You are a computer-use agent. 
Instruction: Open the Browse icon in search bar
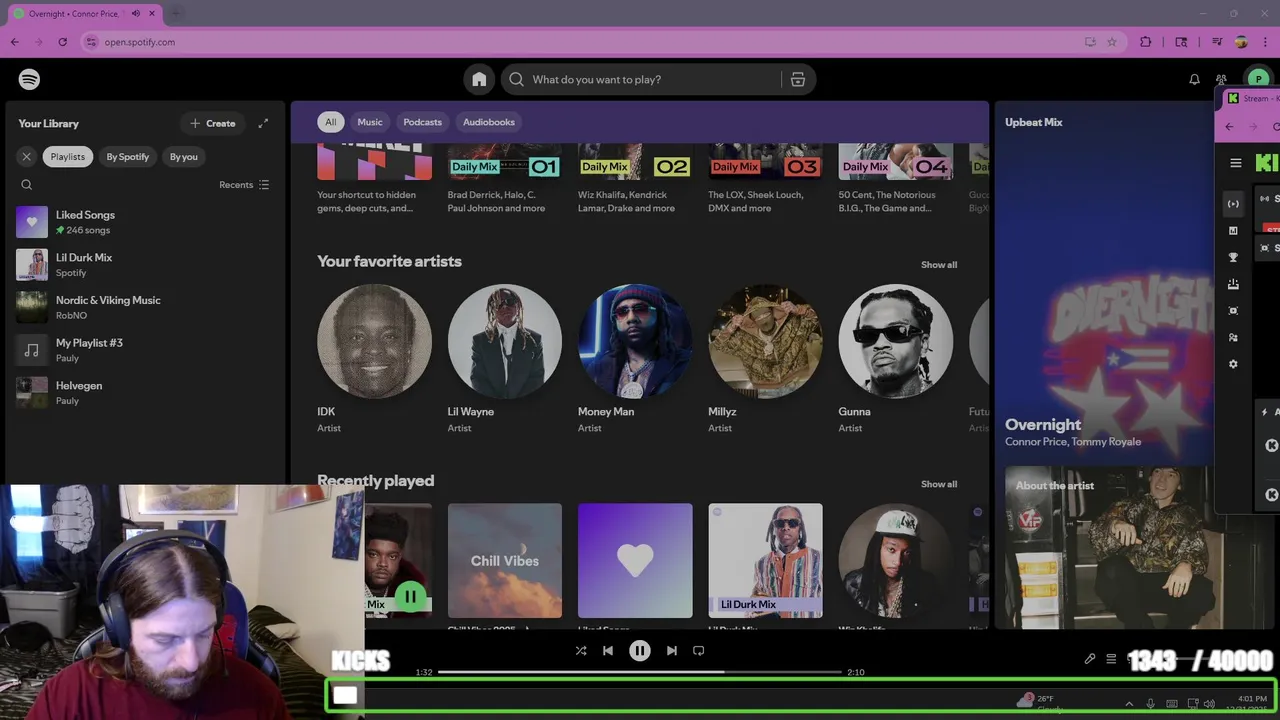click(798, 79)
